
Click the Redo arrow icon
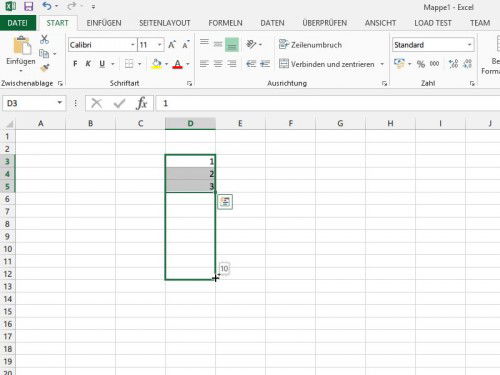click(x=71, y=6)
